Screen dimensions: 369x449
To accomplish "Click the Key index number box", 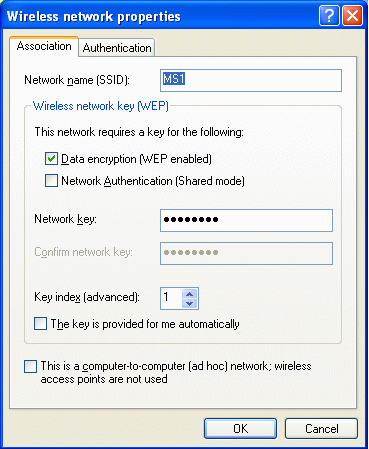I will [171, 298].
